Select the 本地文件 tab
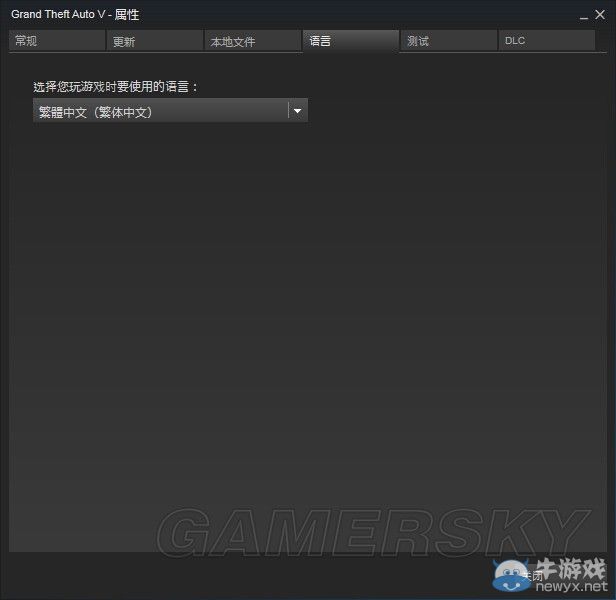 coord(253,40)
